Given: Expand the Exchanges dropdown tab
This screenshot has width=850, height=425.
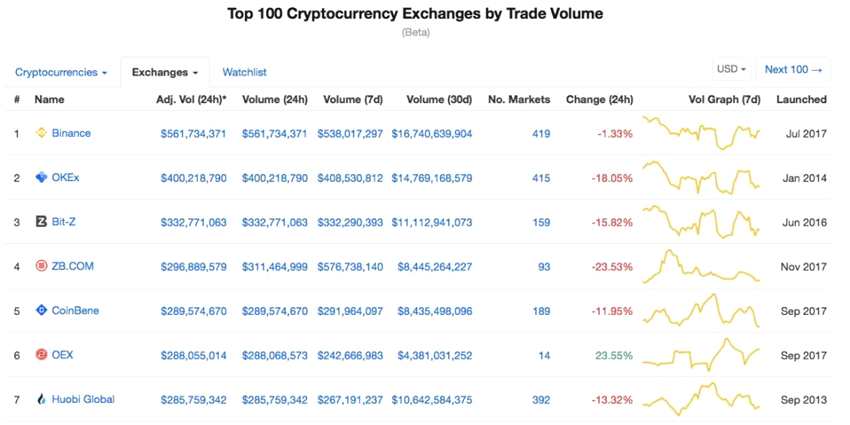Looking at the screenshot, I should [165, 72].
